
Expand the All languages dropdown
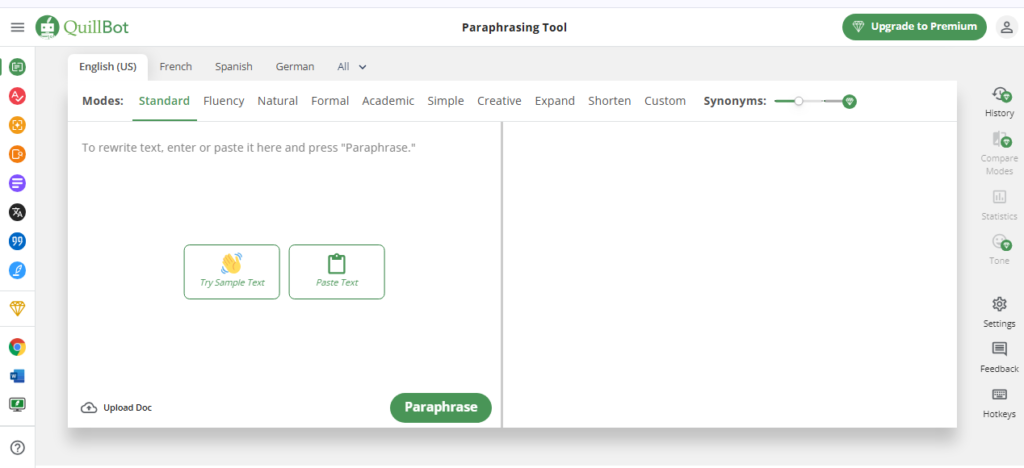(352, 67)
